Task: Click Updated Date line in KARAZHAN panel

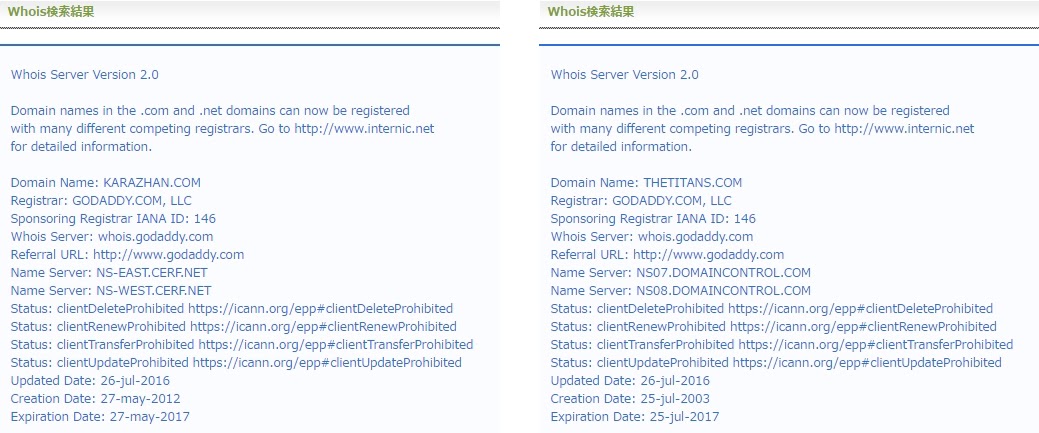Action: pyautogui.click(x=90, y=381)
